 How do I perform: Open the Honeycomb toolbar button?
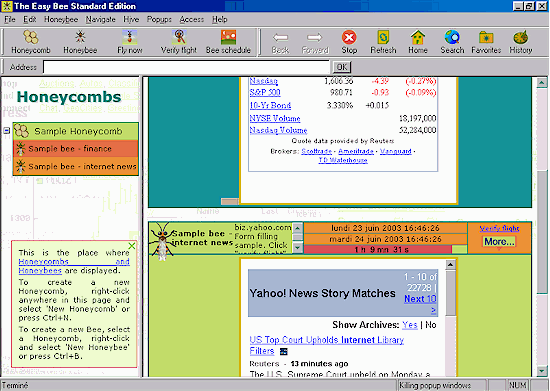pyautogui.click(x=31, y=42)
